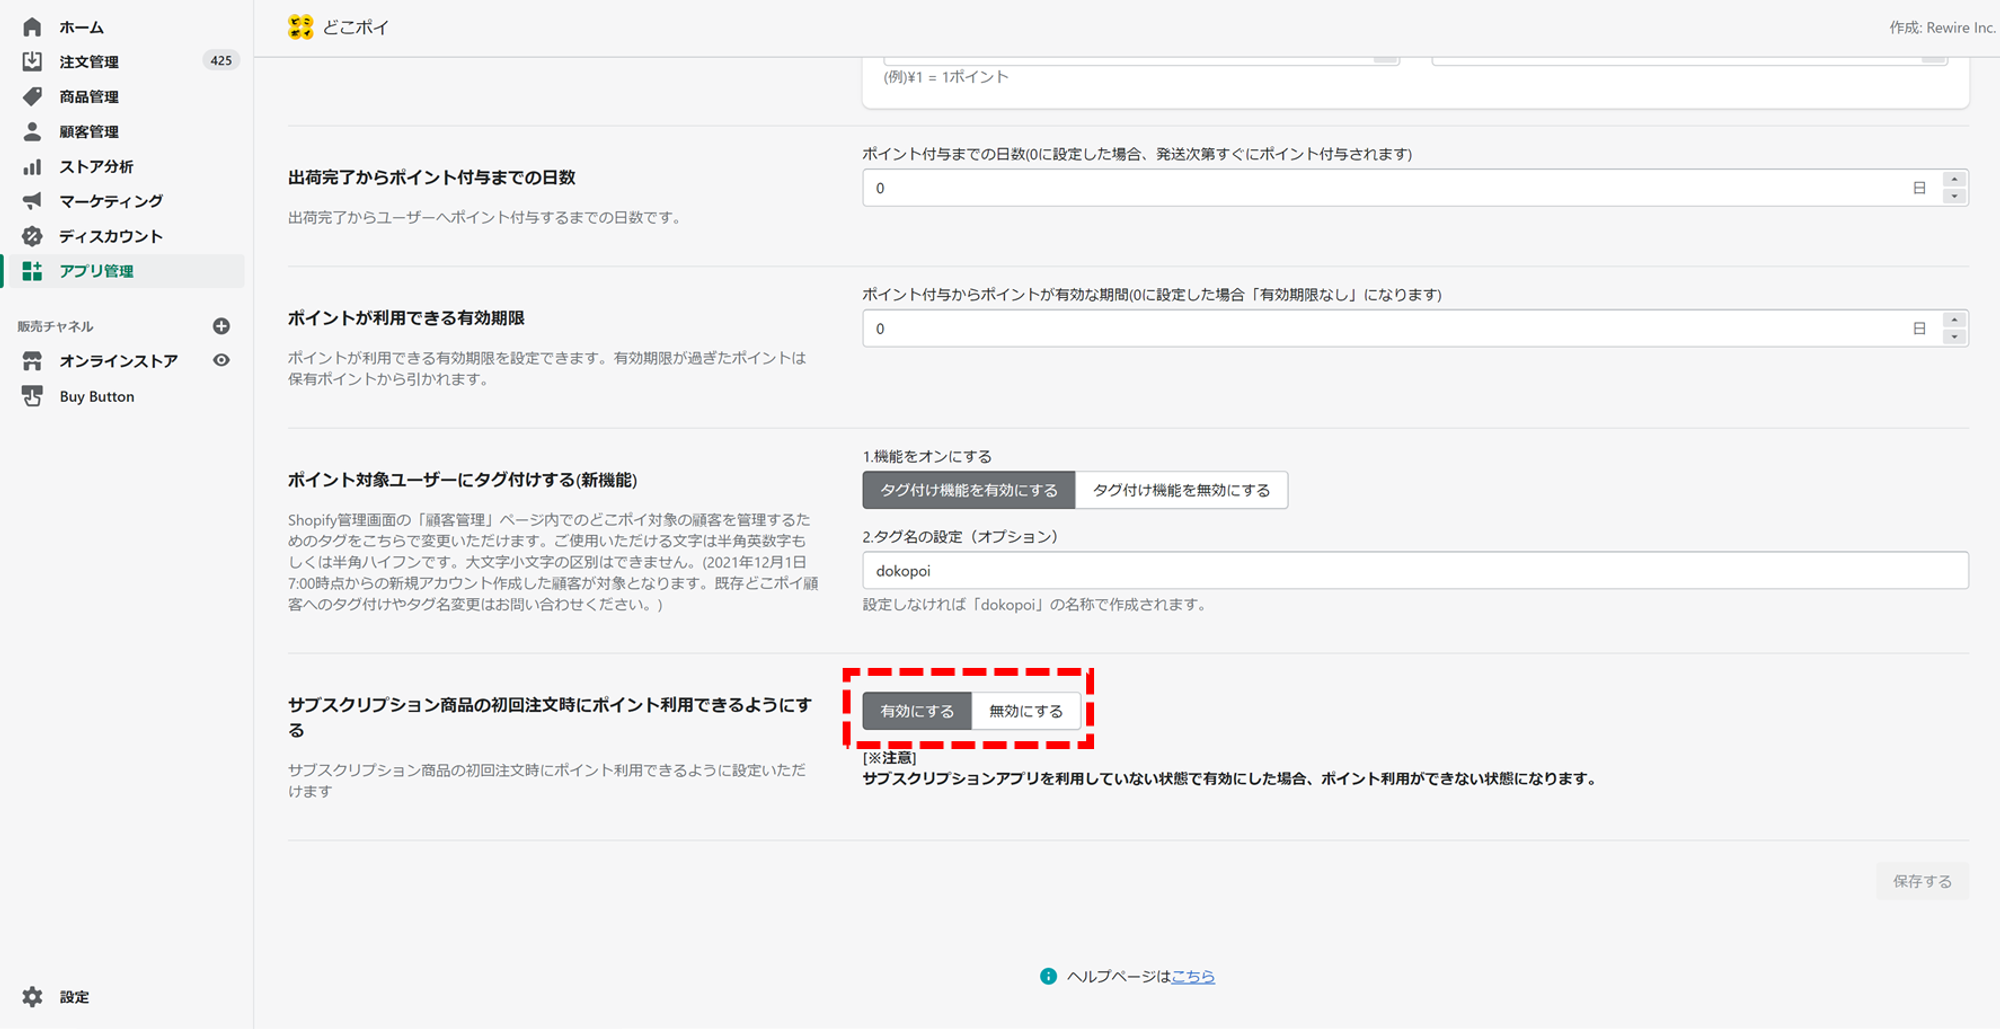Click the (例)¥1 = 1ポイント example text
The width and height of the screenshot is (2000, 1029).
[x=946, y=77]
